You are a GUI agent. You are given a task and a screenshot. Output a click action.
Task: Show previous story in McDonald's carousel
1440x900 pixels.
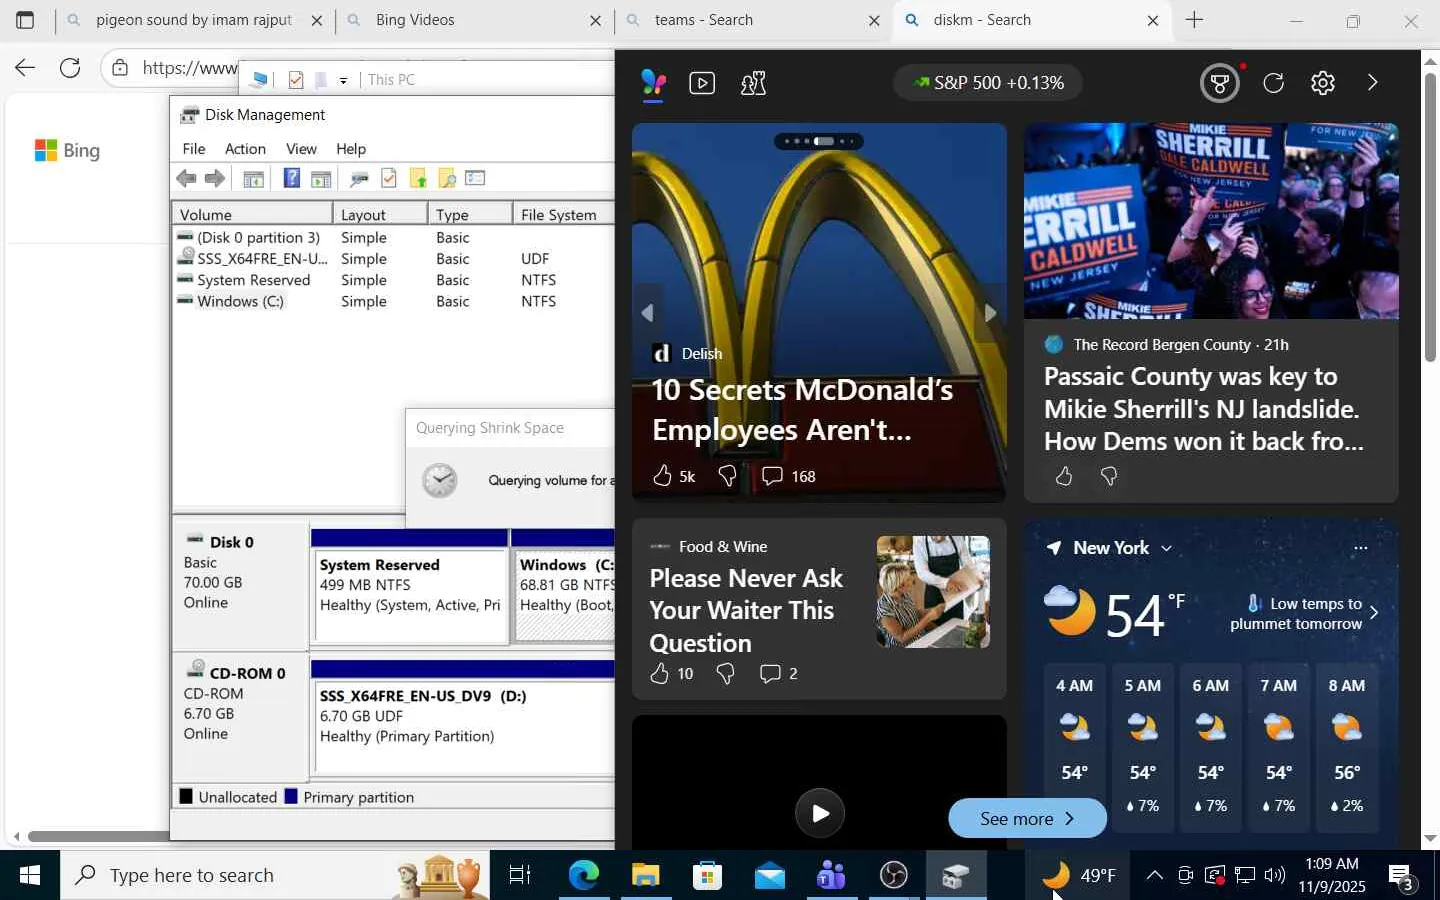pyautogui.click(x=647, y=313)
